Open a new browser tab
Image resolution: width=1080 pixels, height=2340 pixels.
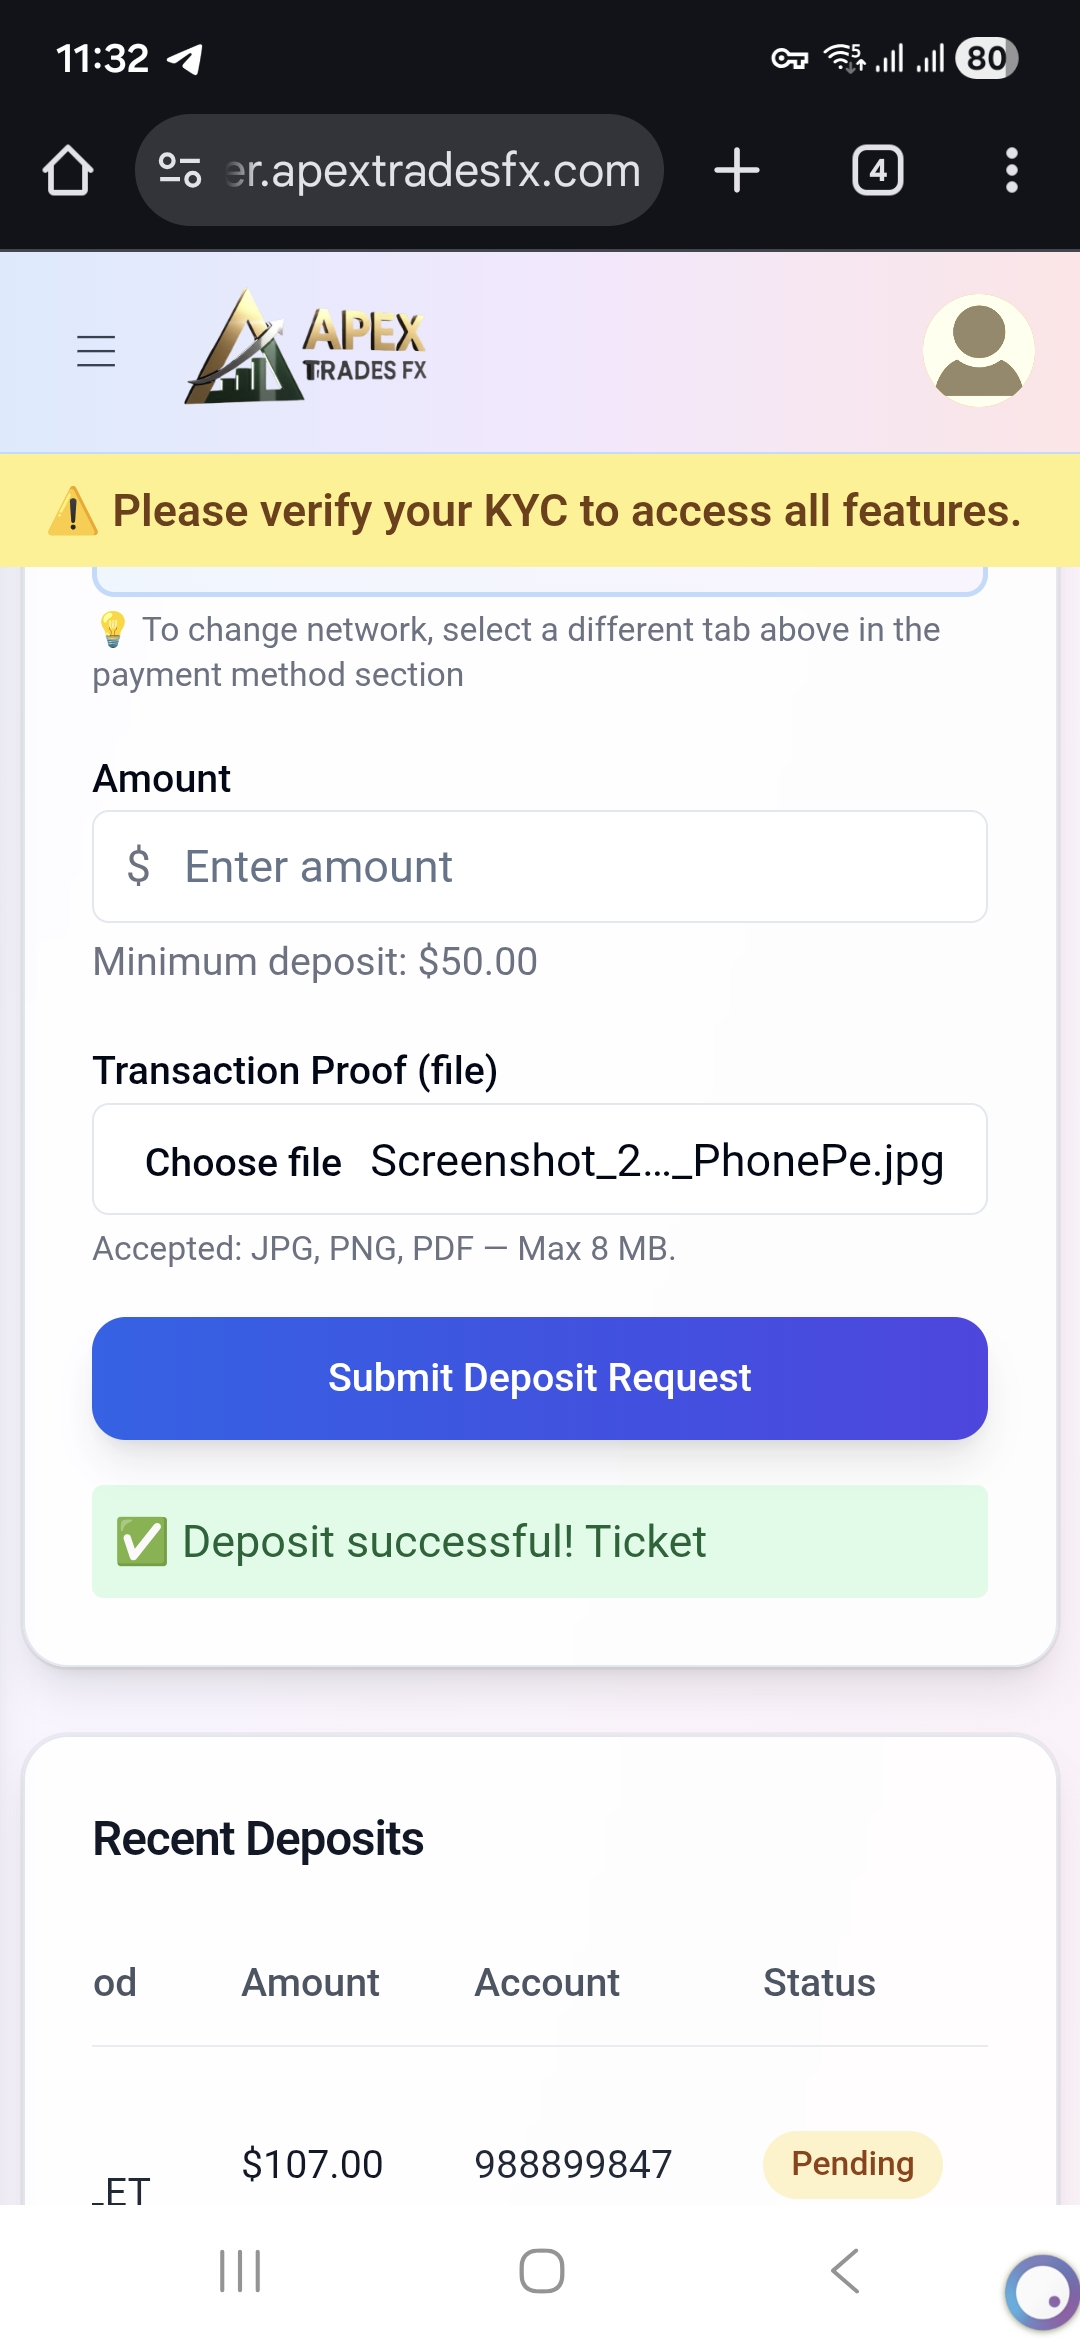coord(737,170)
